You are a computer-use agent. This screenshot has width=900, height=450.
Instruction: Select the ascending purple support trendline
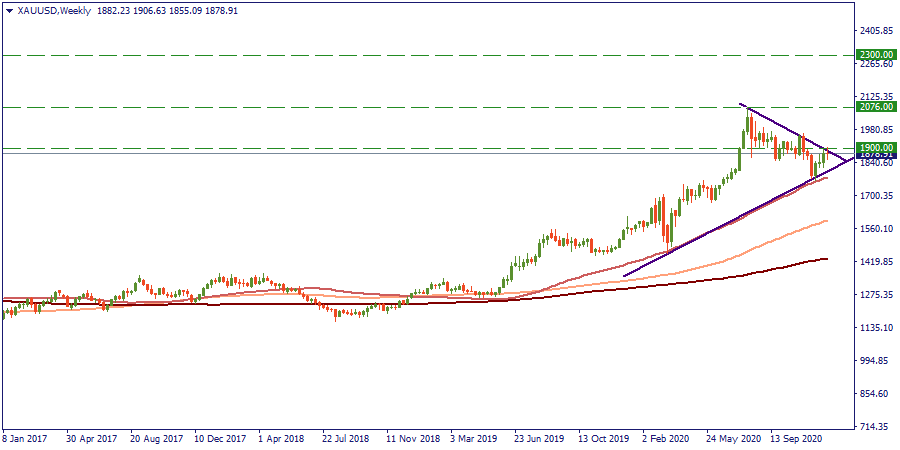pyautogui.click(x=700, y=235)
